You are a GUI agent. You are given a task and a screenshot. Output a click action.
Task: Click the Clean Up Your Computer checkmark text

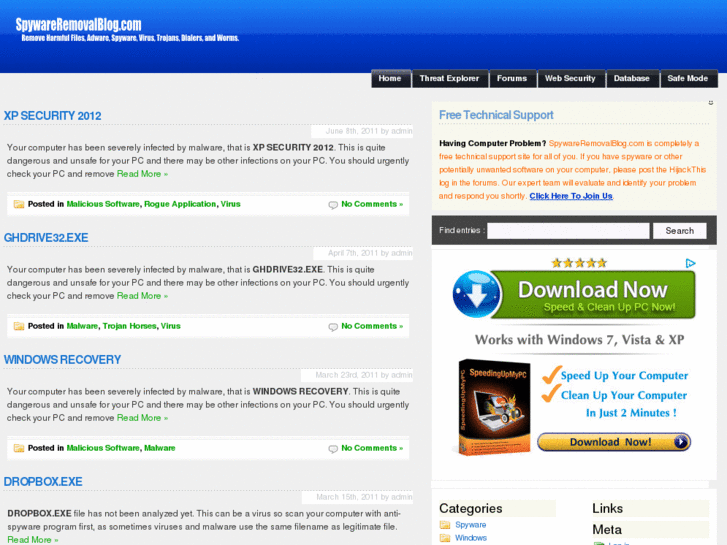624,396
